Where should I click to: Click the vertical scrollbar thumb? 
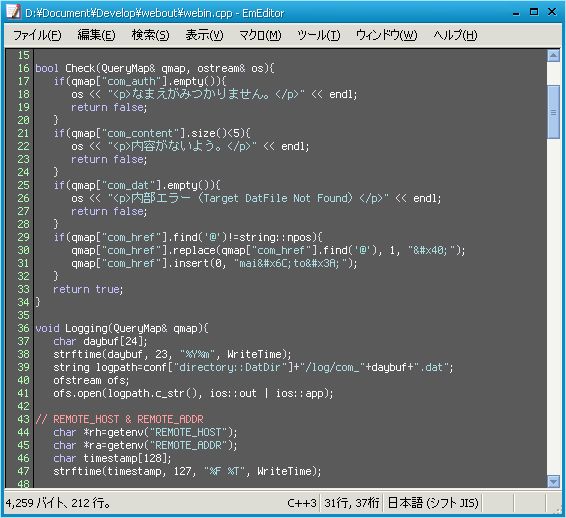553,112
